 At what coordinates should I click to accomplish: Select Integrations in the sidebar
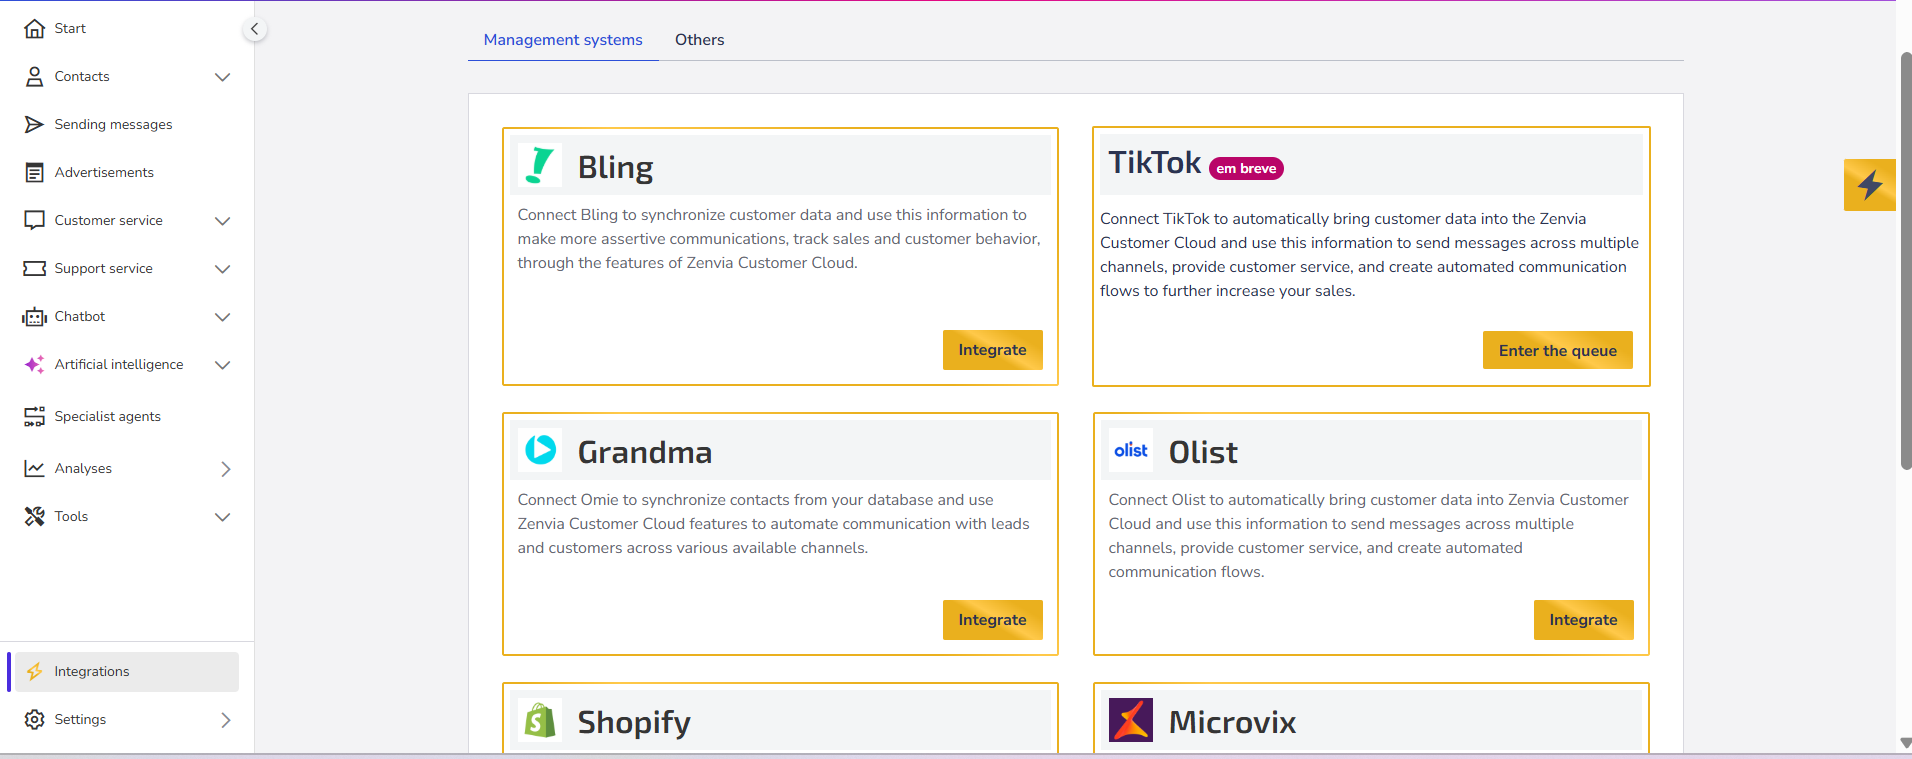coord(127,672)
